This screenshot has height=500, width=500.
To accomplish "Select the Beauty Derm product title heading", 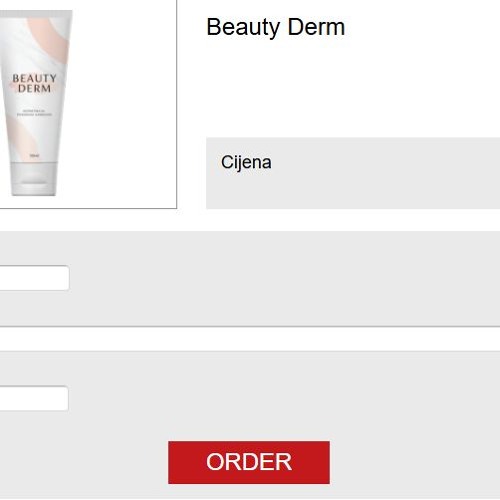I will click(x=276, y=27).
